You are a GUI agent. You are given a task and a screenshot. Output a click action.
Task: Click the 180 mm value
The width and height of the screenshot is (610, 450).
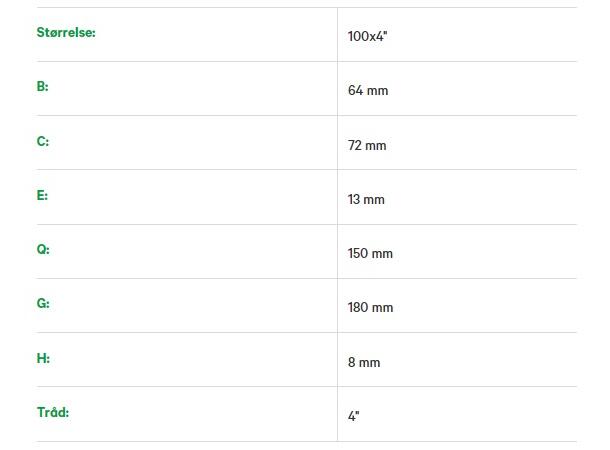click(x=370, y=307)
